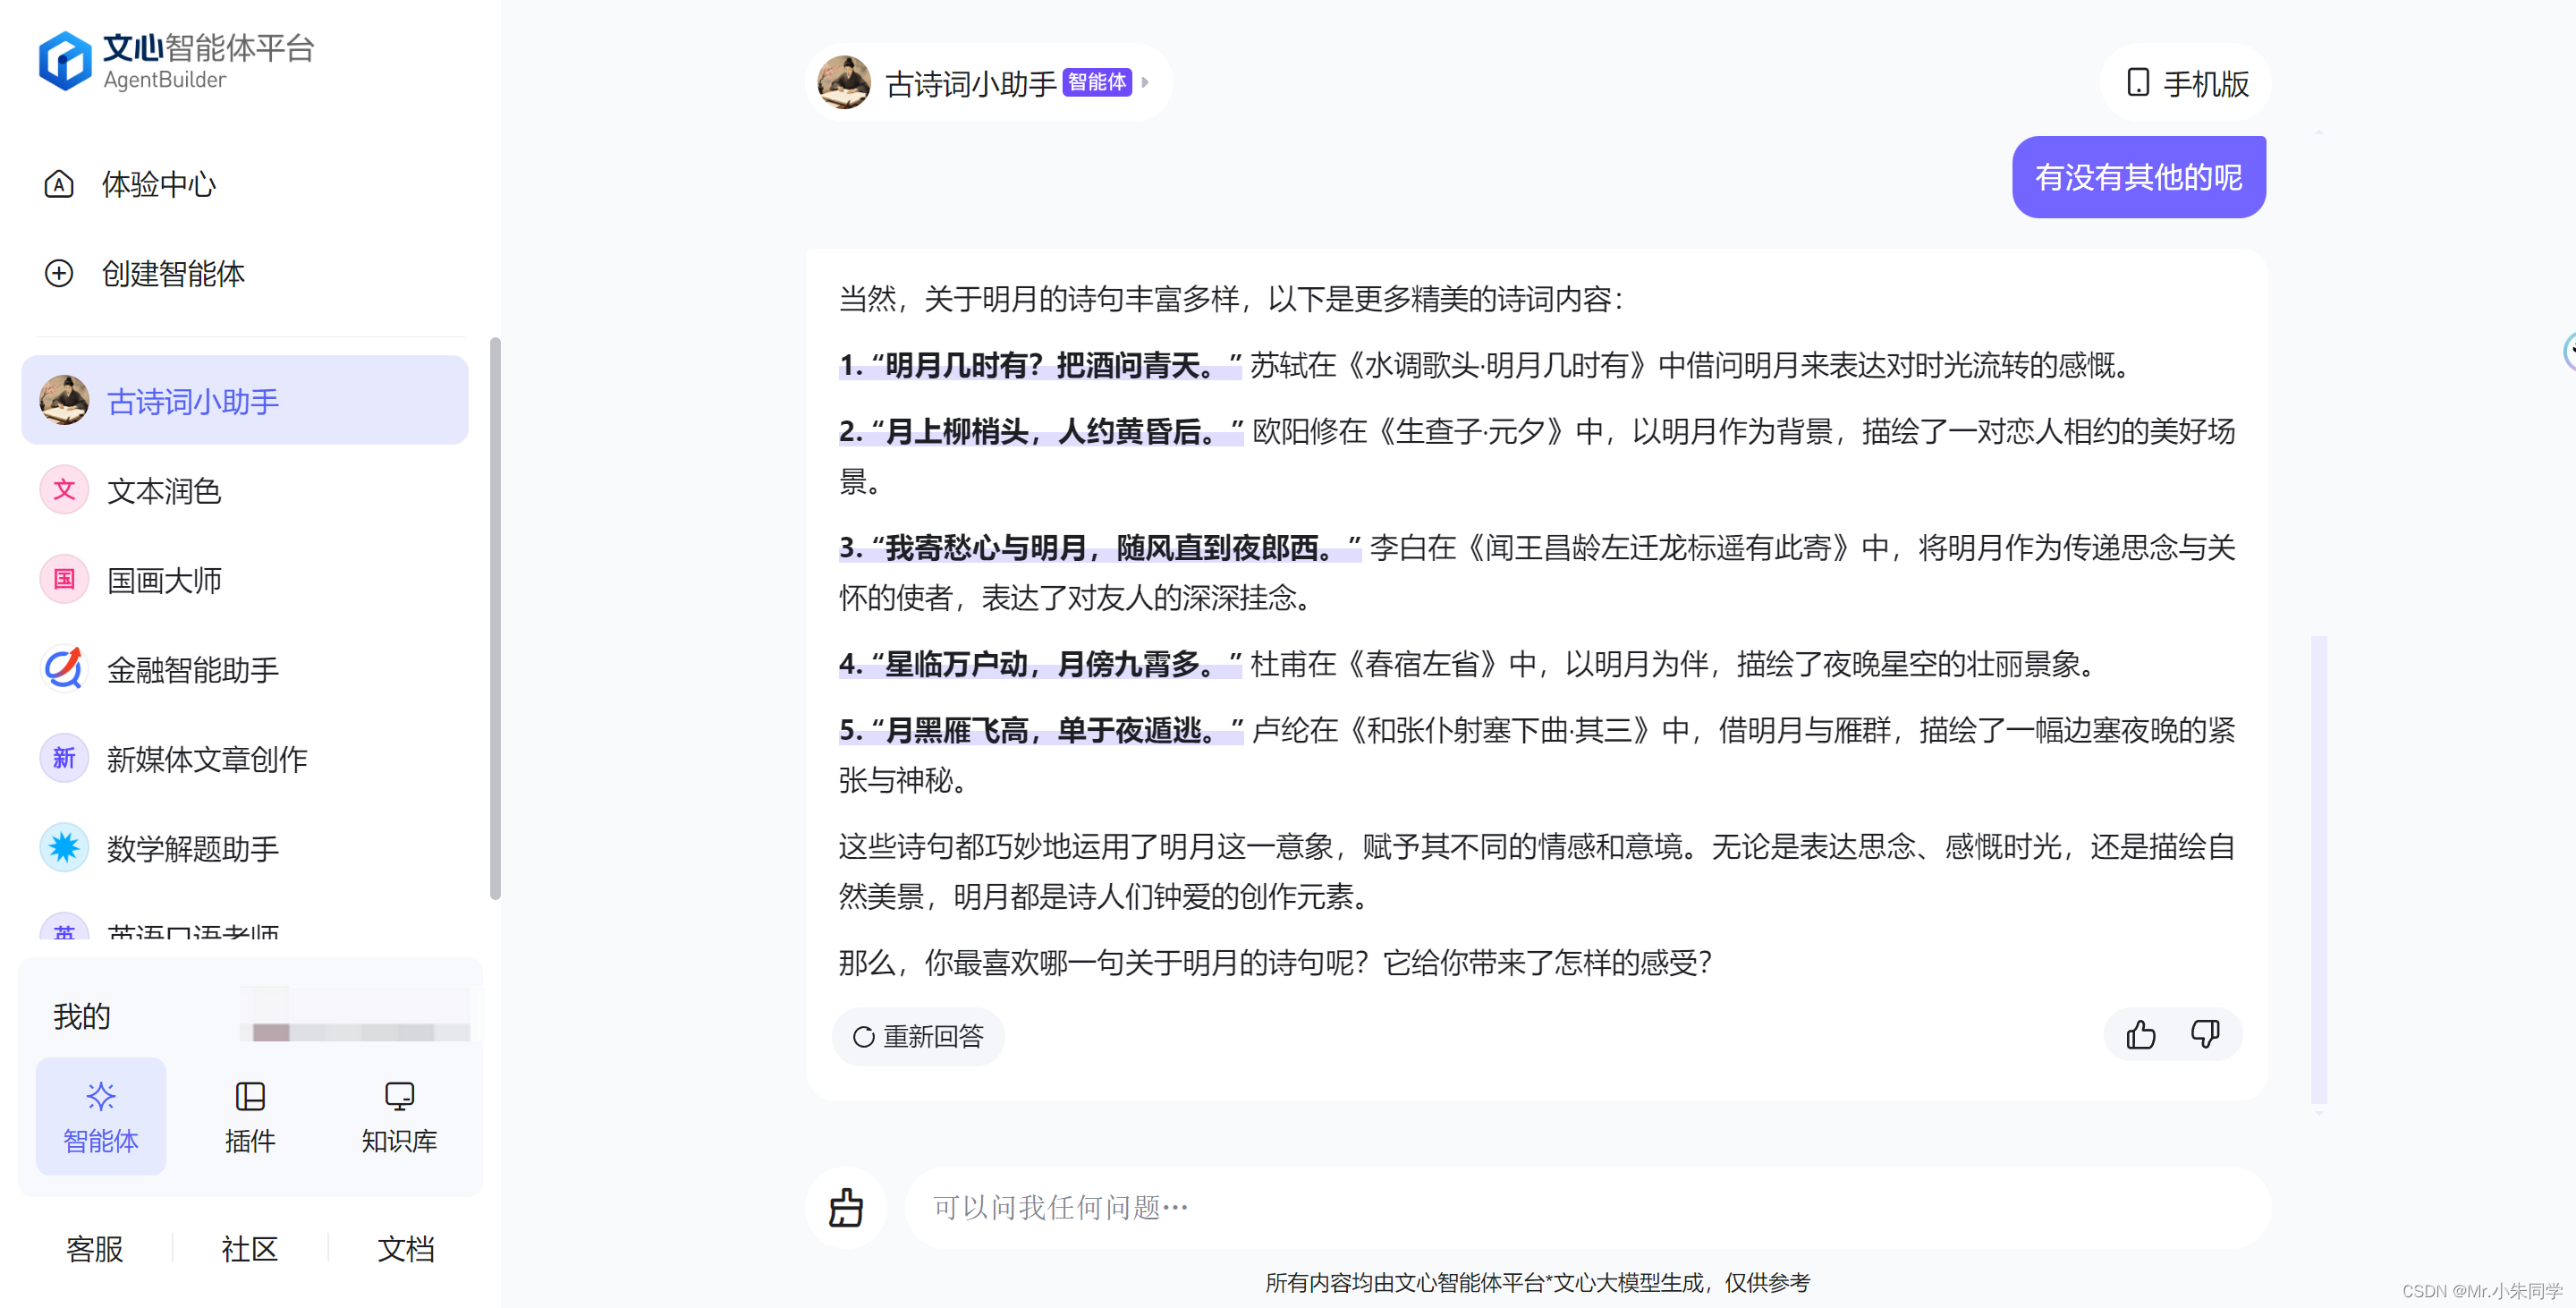The image size is (2576, 1308).
Task: Click the thumbs-up like icon
Action: click(2140, 1034)
